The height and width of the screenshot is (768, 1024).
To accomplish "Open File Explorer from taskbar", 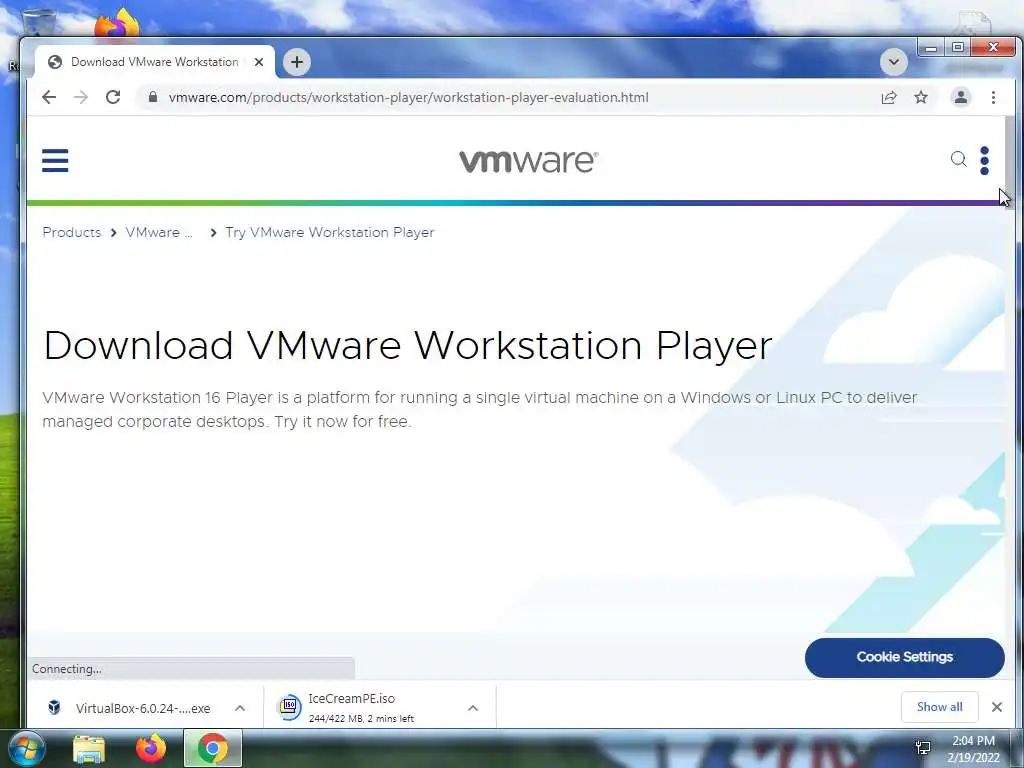I will pyautogui.click(x=89, y=749).
